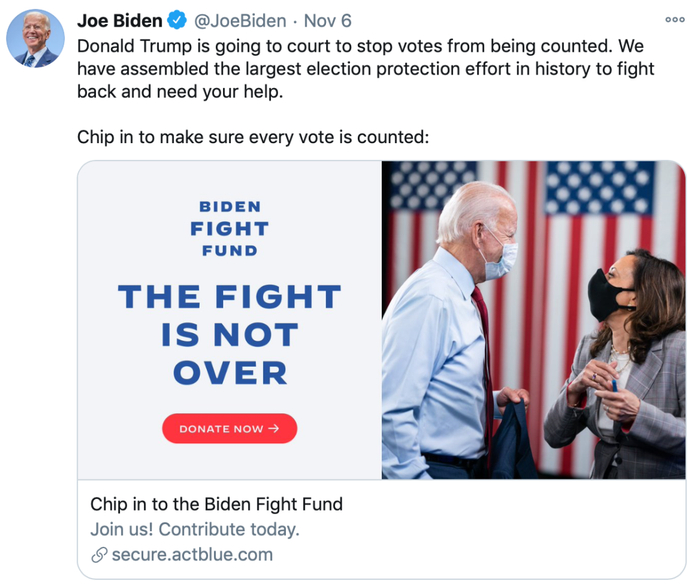Click the chain link icon beside the URL
The height and width of the screenshot is (587, 700).
(98, 555)
